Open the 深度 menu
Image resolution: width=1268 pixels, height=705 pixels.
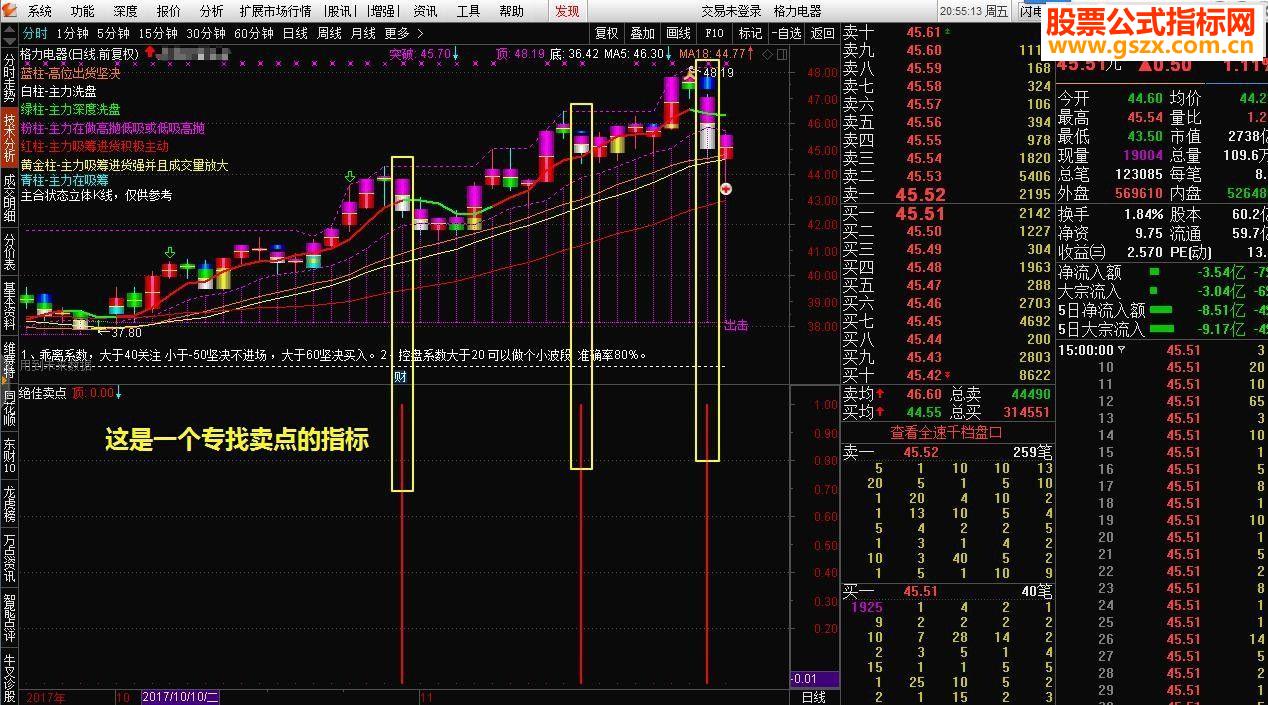click(x=126, y=11)
